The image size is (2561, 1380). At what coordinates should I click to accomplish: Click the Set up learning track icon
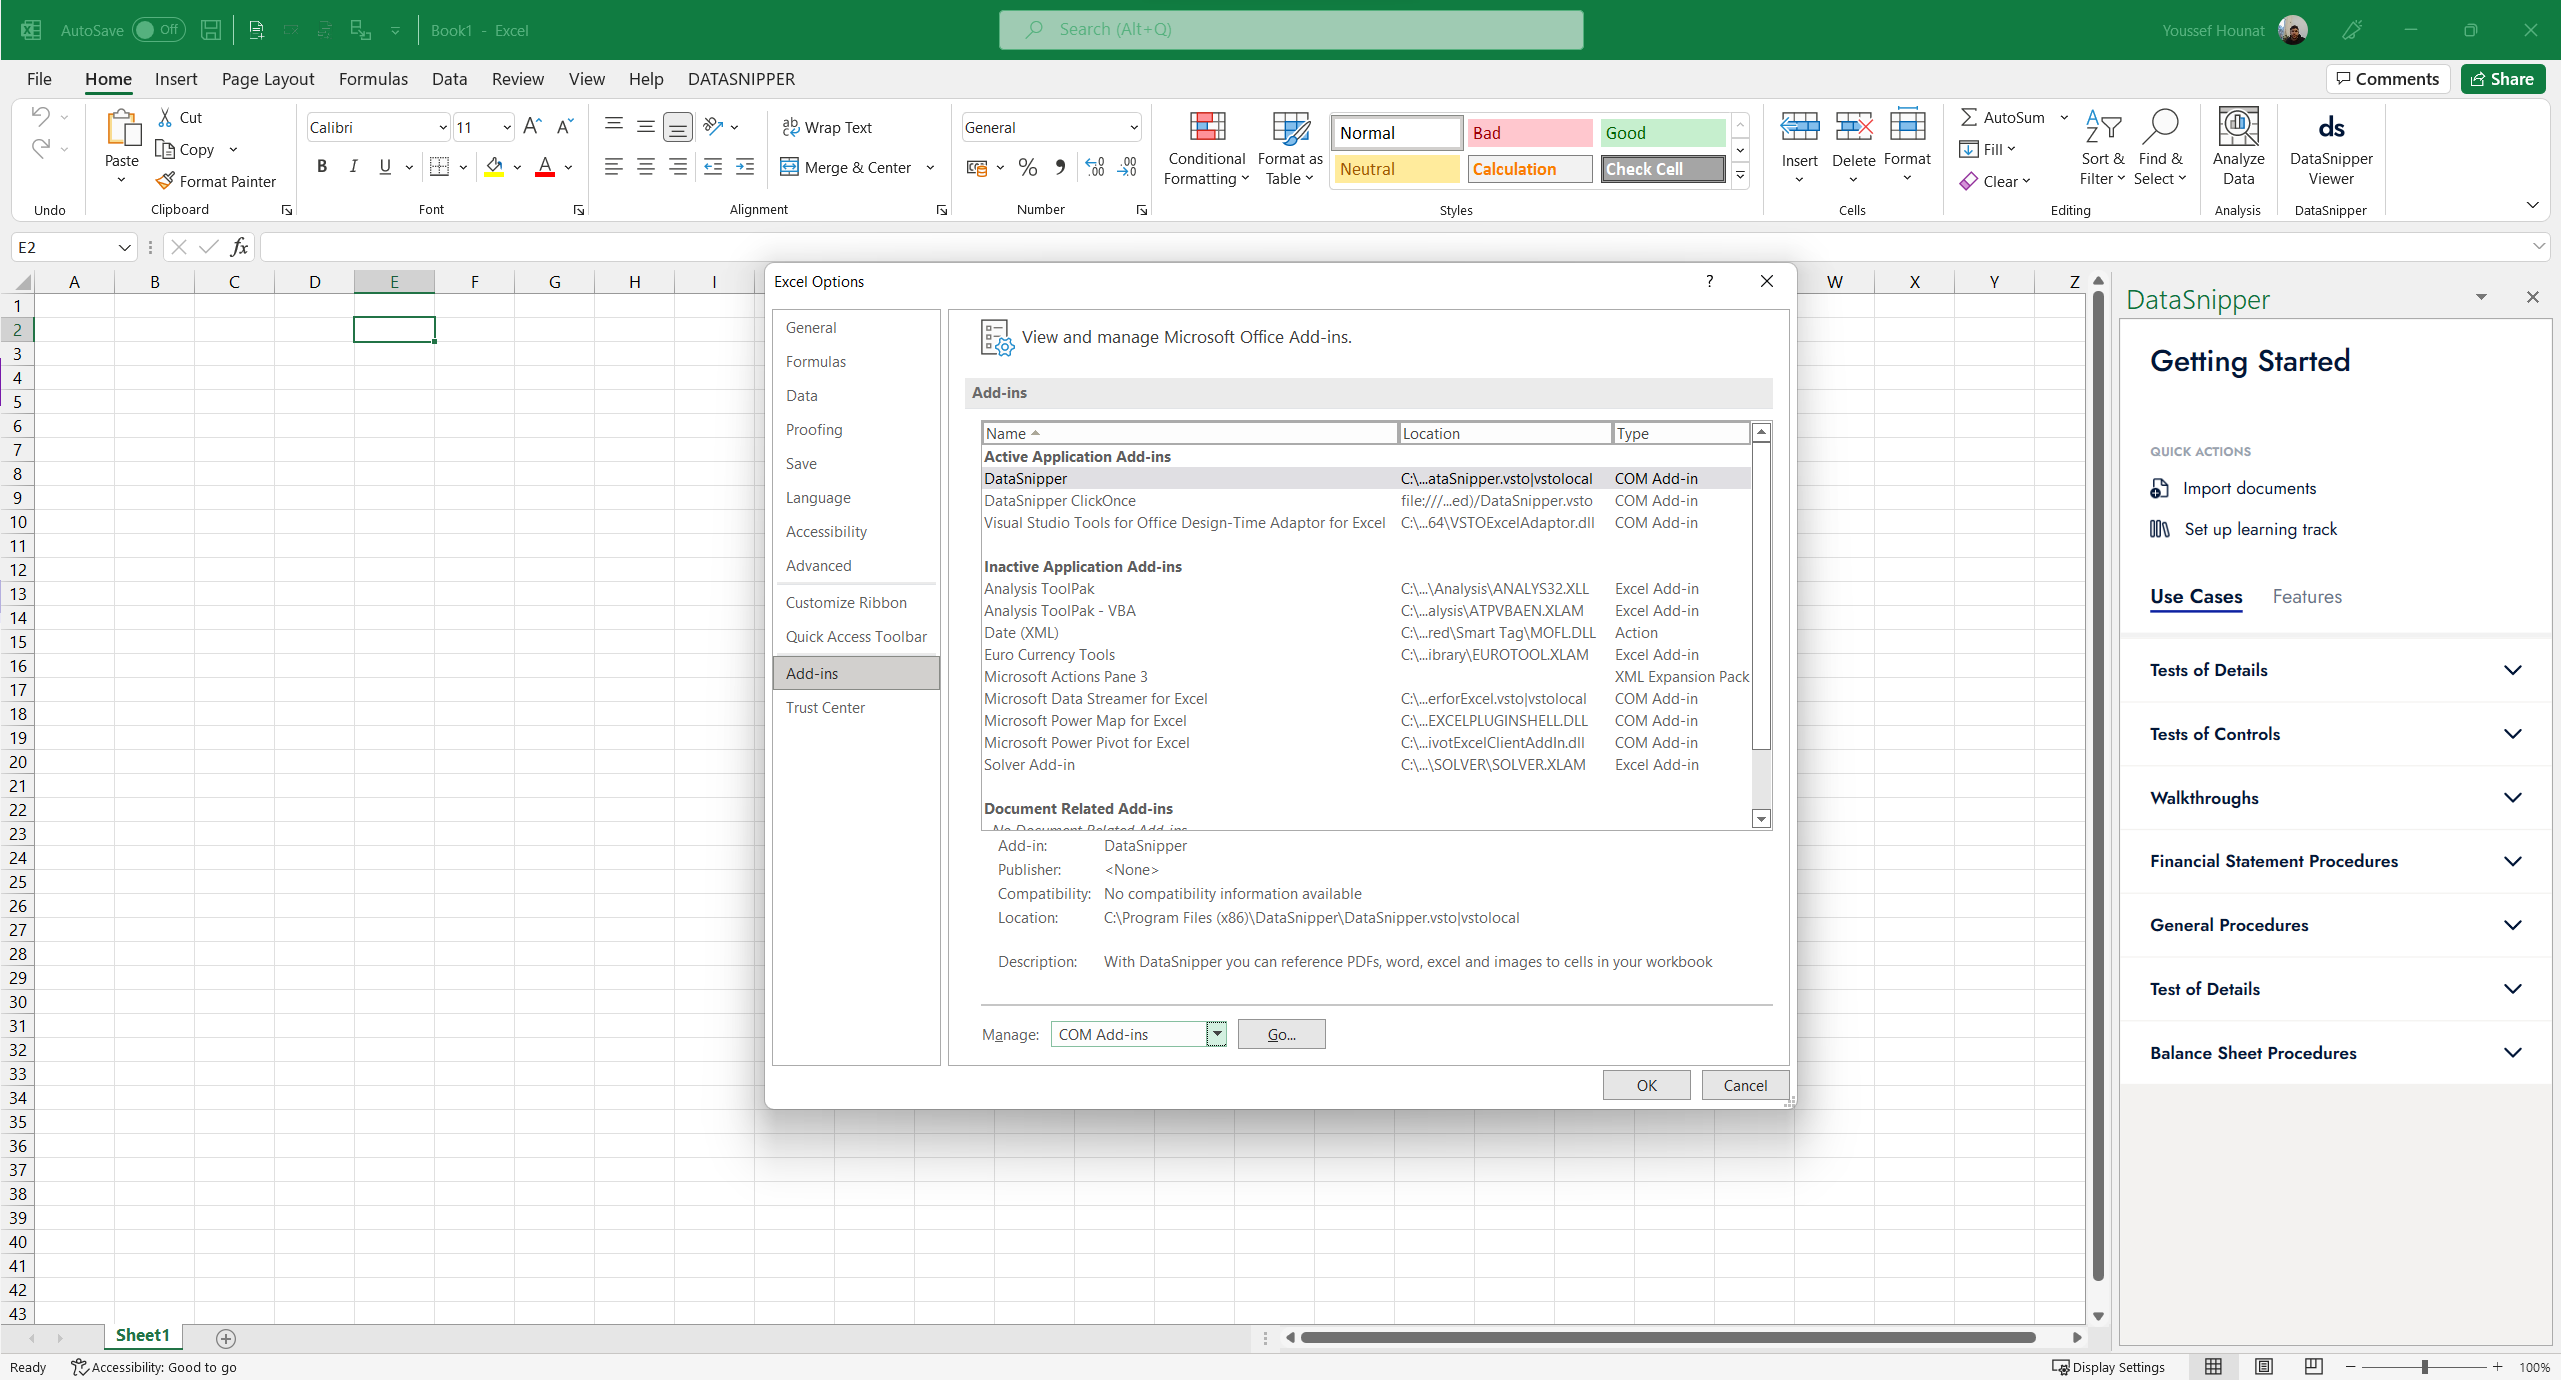(2160, 528)
